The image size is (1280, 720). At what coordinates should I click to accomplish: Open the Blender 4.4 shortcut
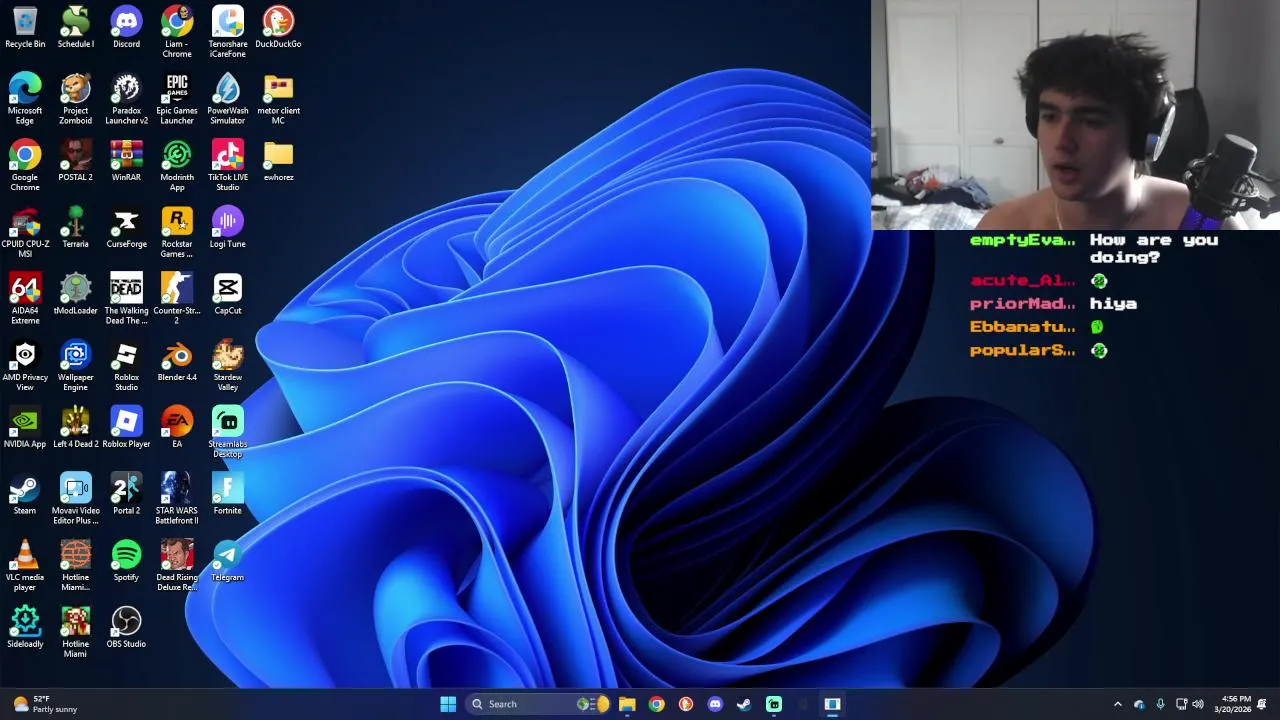[x=177, y=361]
